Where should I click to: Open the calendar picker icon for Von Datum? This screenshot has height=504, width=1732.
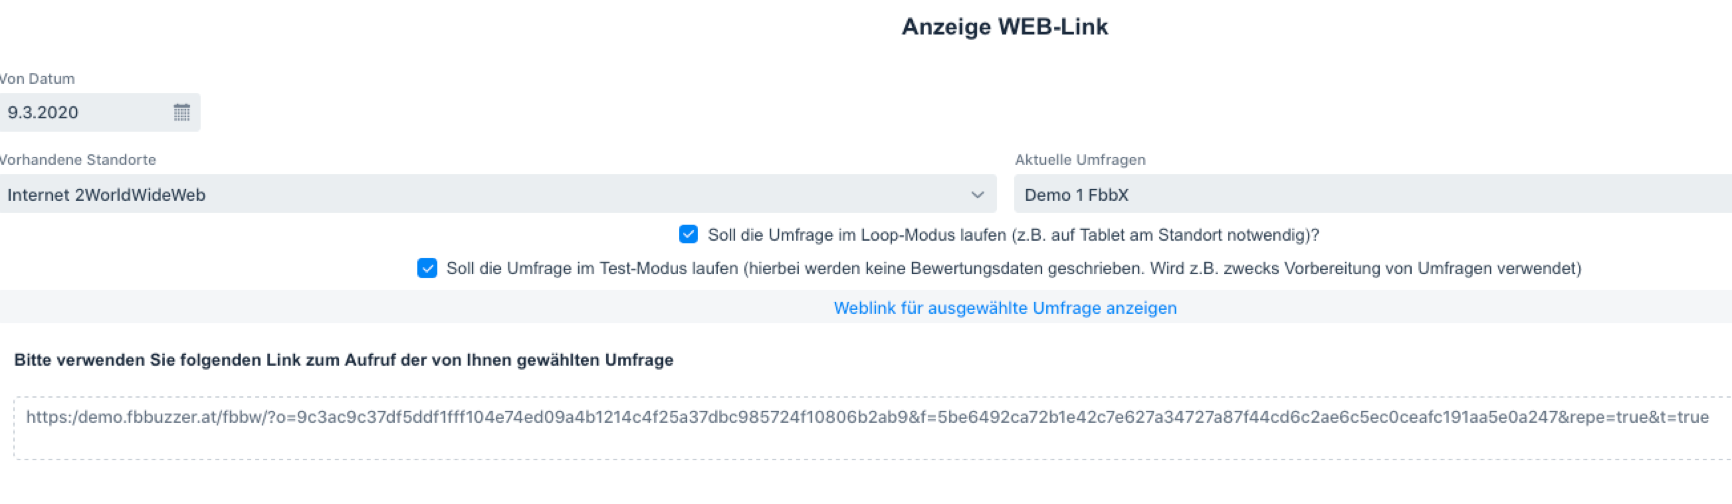pos(181,112)
